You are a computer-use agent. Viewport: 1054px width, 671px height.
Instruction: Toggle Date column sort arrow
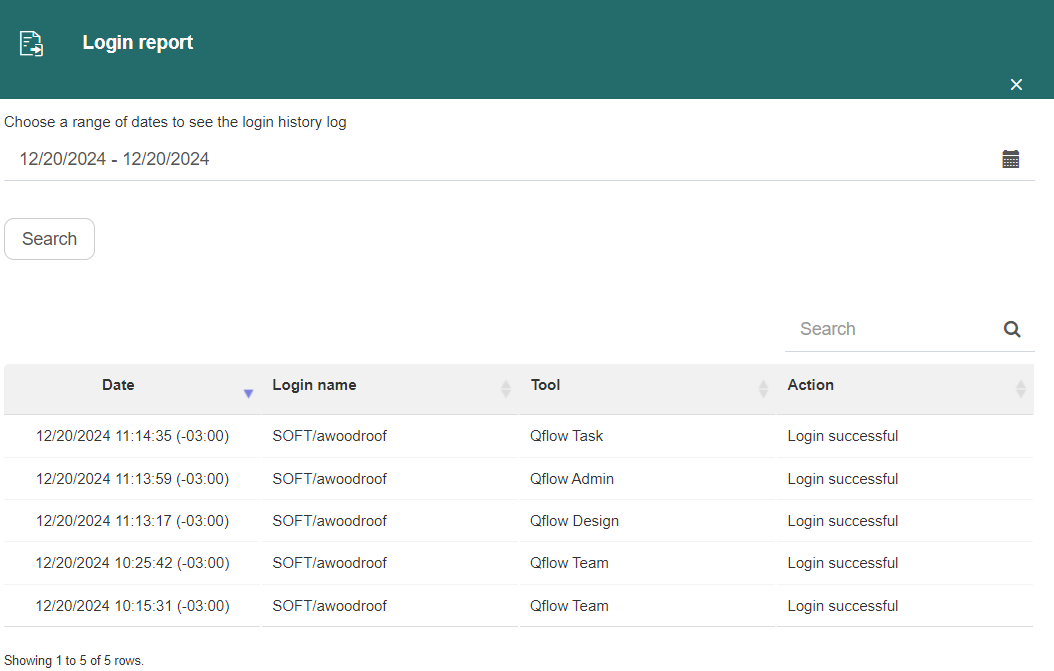(248, 393)
